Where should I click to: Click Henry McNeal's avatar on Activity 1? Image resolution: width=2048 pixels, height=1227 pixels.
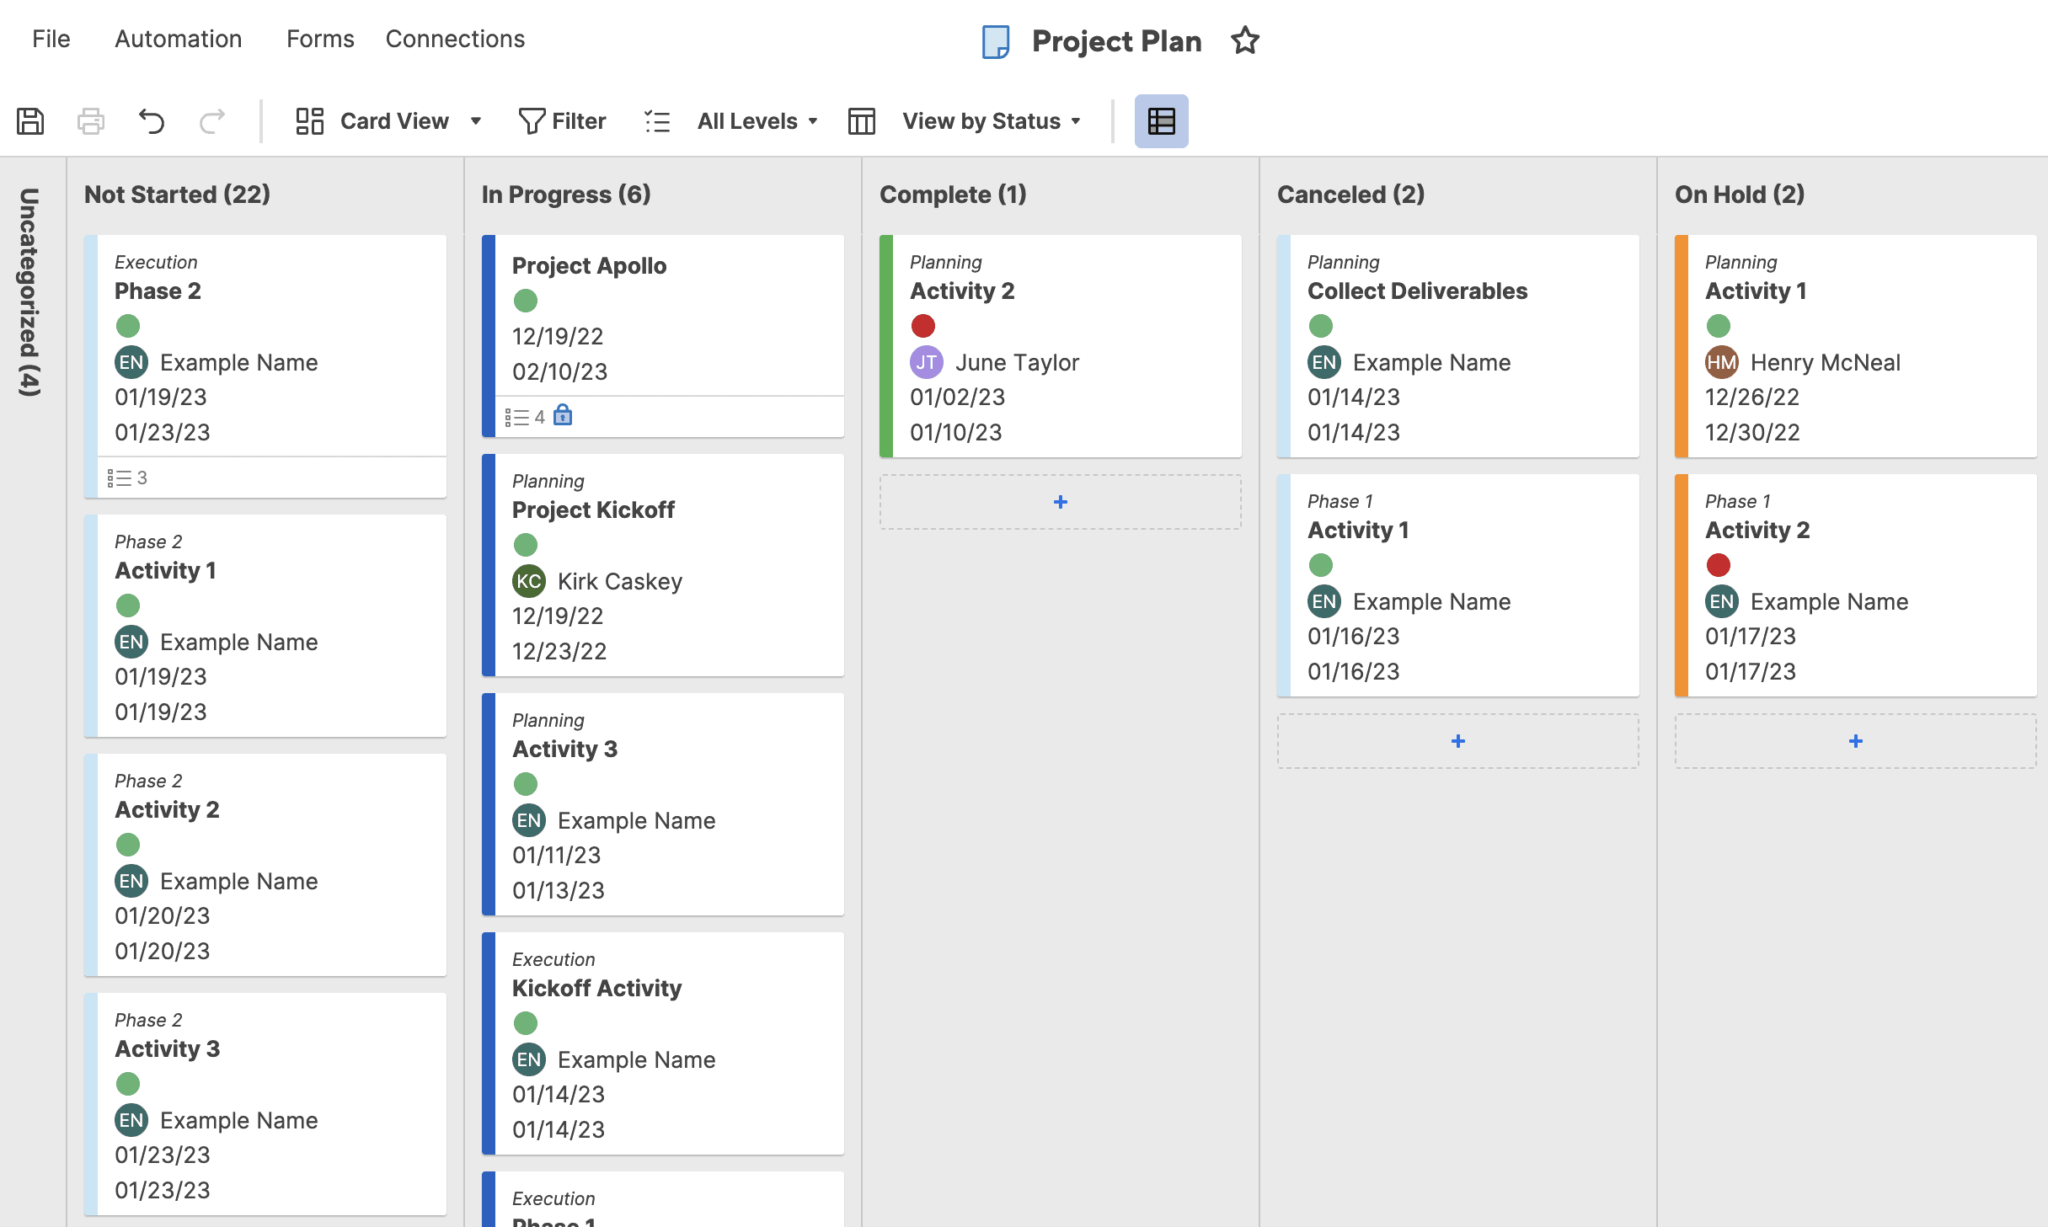[1721, 362]
